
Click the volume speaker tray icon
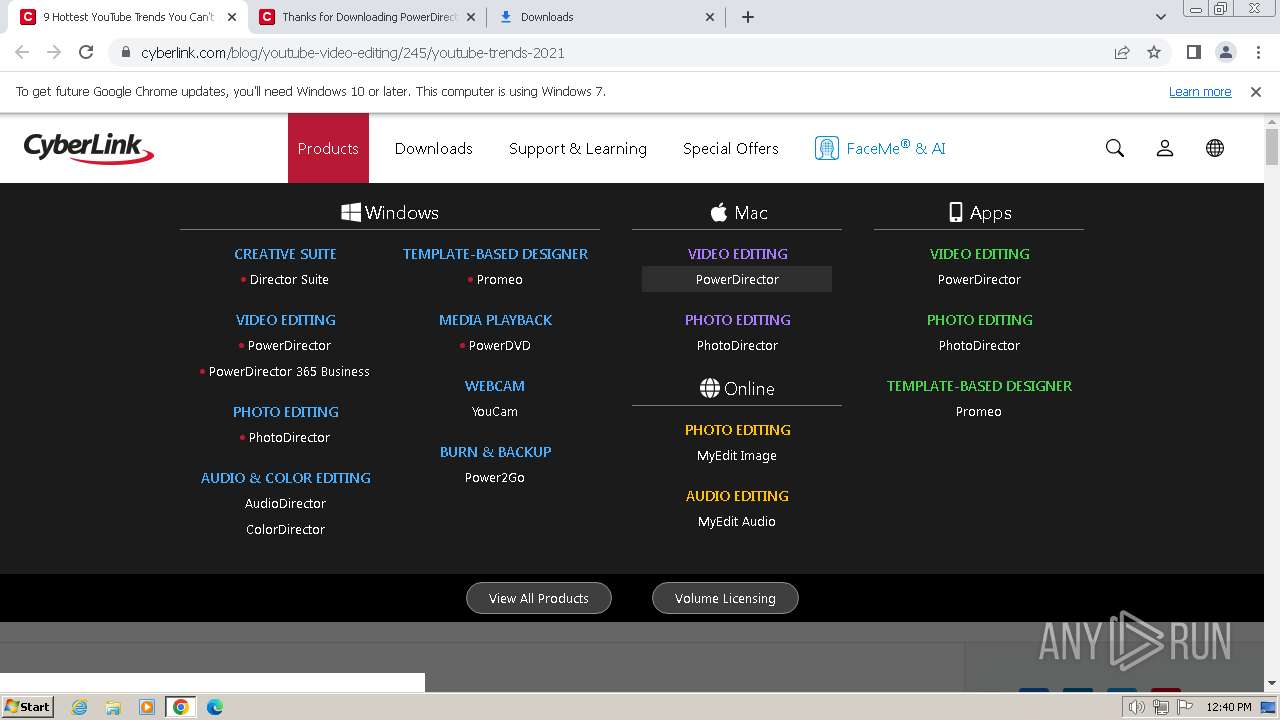(x=1136, y=707)
